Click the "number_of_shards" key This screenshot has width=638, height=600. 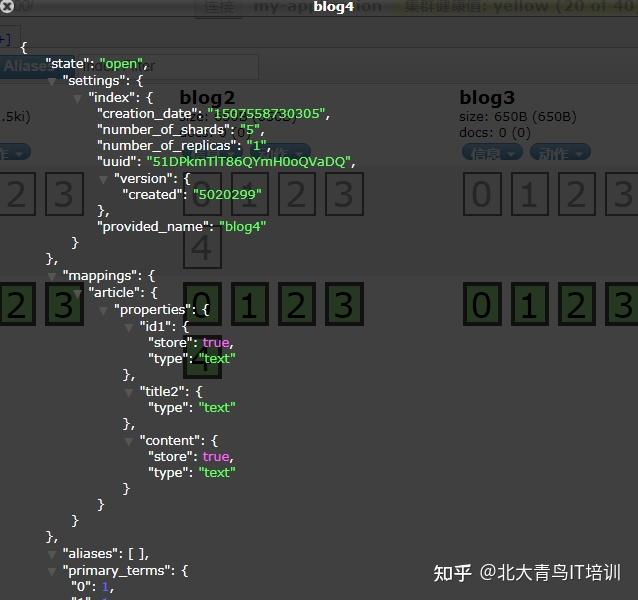(x=163, y=130)
